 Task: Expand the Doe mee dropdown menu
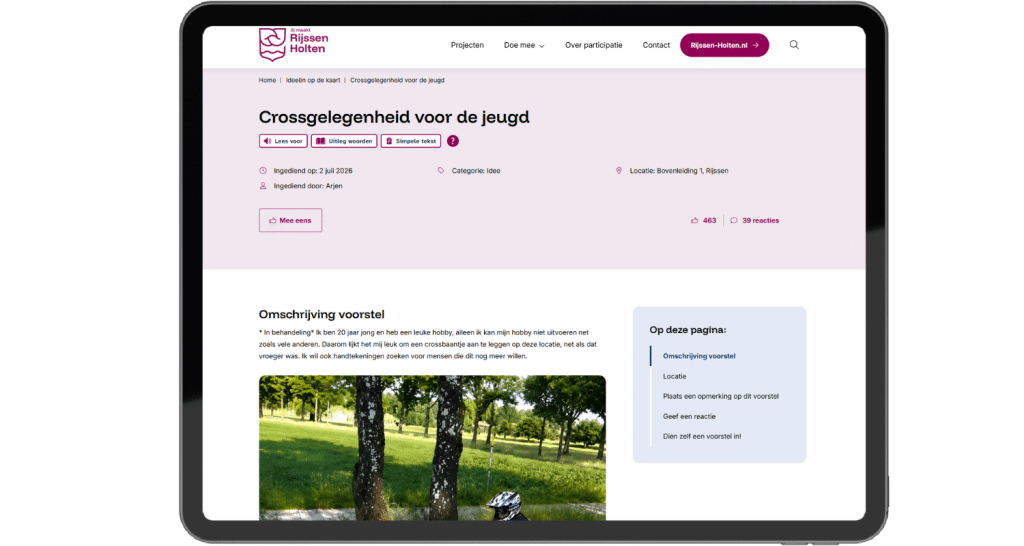[524, 45]
